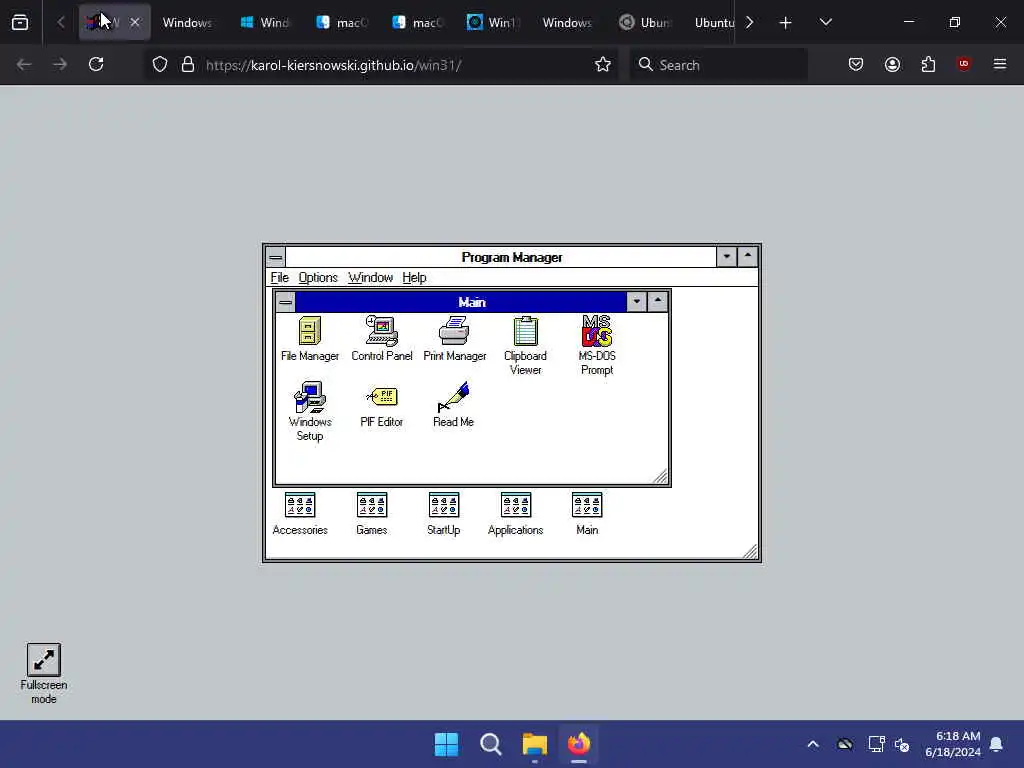Viewport: 1024px width, 768px height.
Task: Close the current win31 tab
Action: [135, 22]
